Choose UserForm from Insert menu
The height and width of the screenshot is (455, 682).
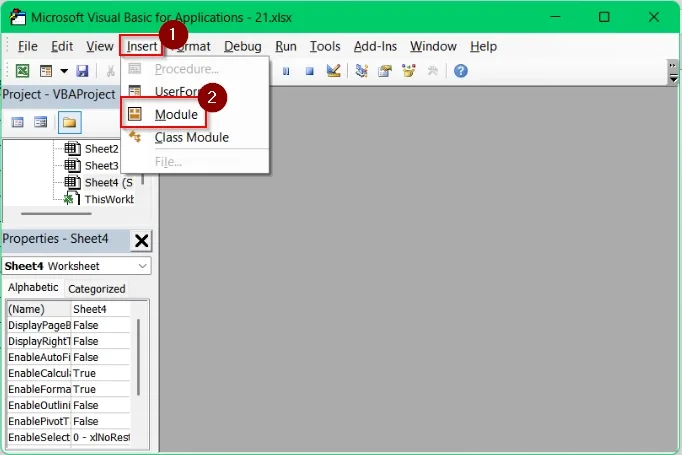(195, 91)
